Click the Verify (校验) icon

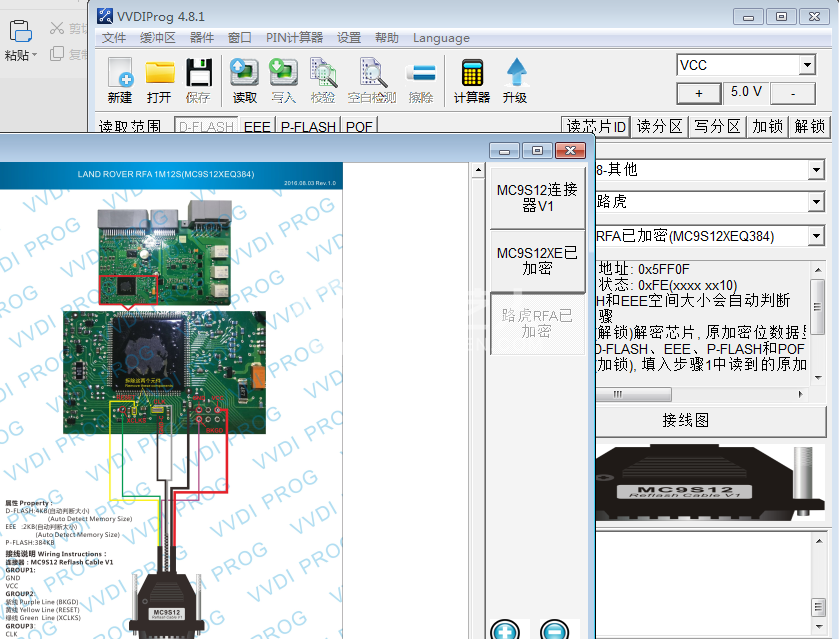point(323,72)
